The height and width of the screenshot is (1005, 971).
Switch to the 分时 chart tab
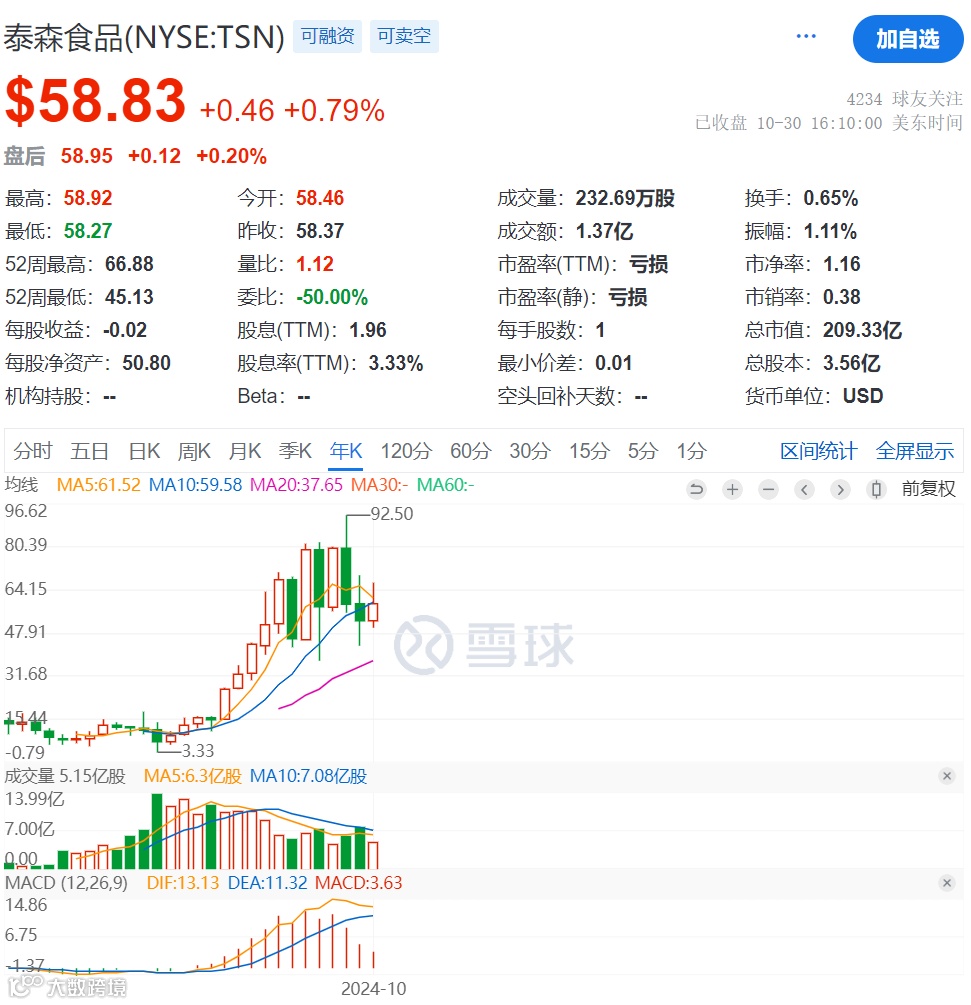point(33,451)
